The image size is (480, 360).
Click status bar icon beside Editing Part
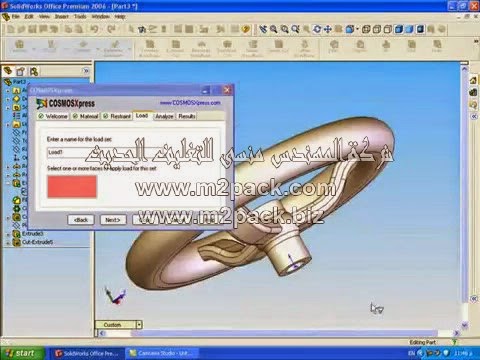[x=454, y=342]
